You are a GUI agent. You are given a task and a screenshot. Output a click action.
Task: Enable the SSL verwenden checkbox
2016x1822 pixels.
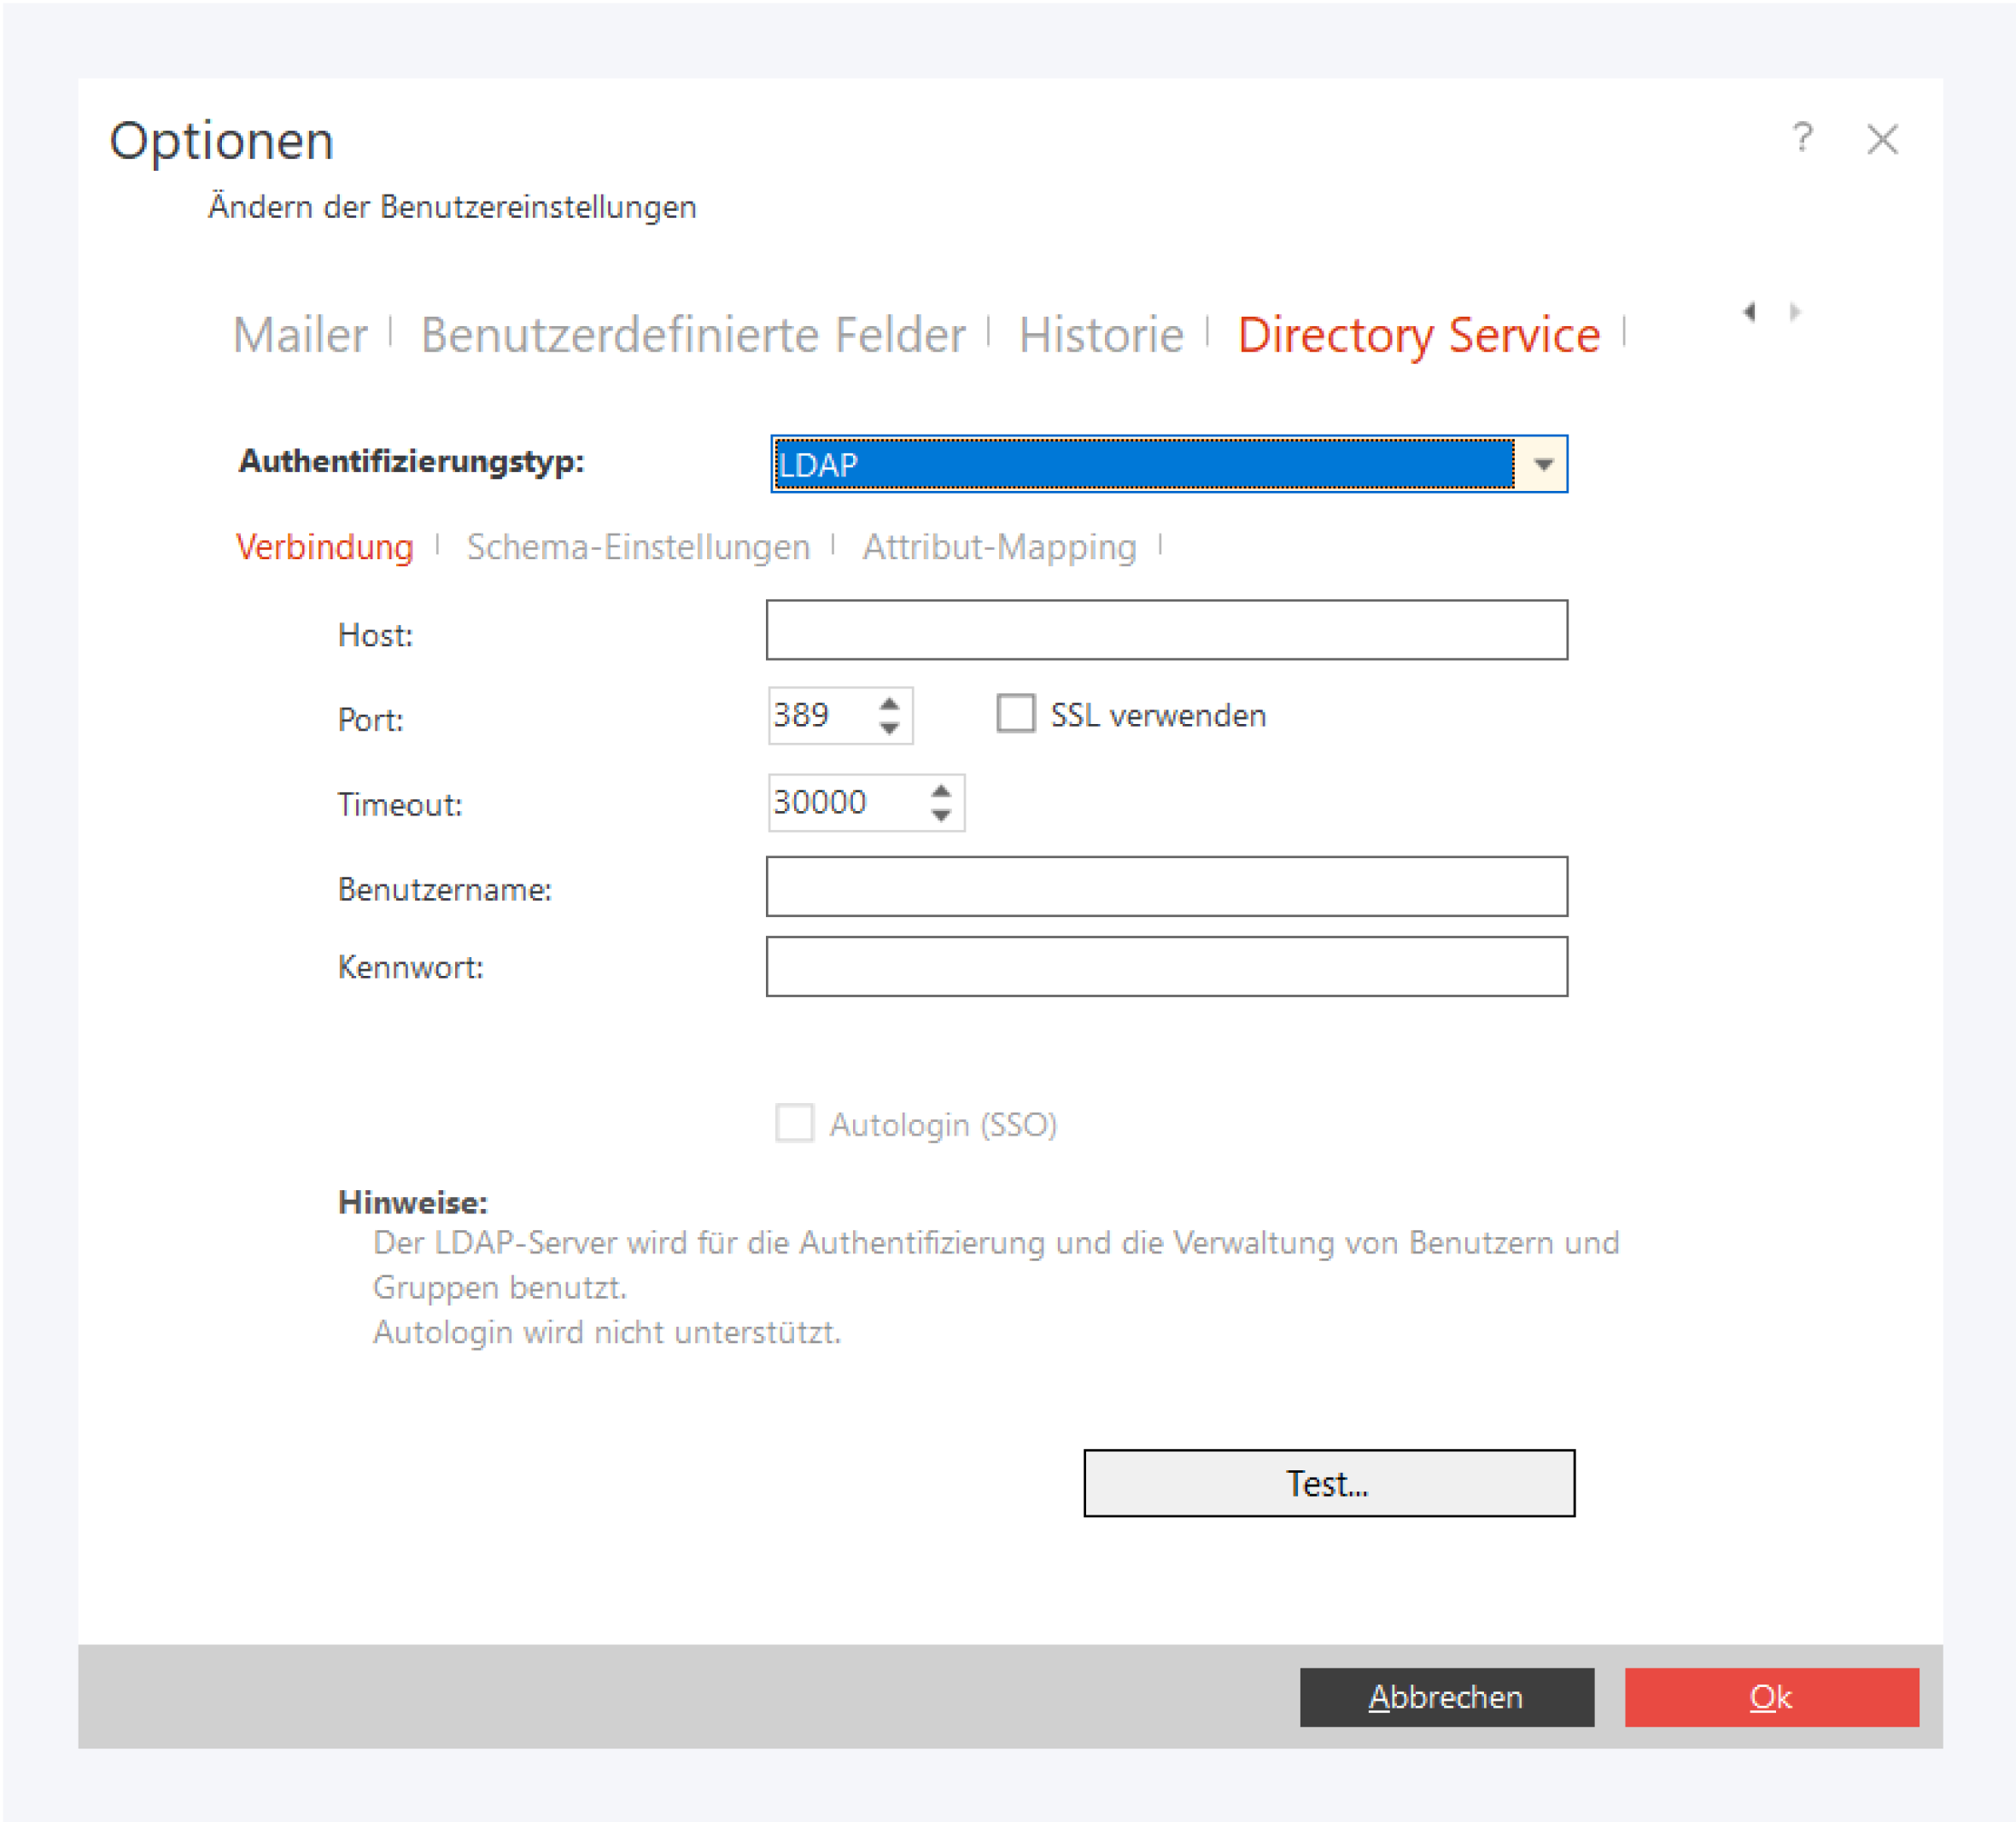(x=1015, y=714)
